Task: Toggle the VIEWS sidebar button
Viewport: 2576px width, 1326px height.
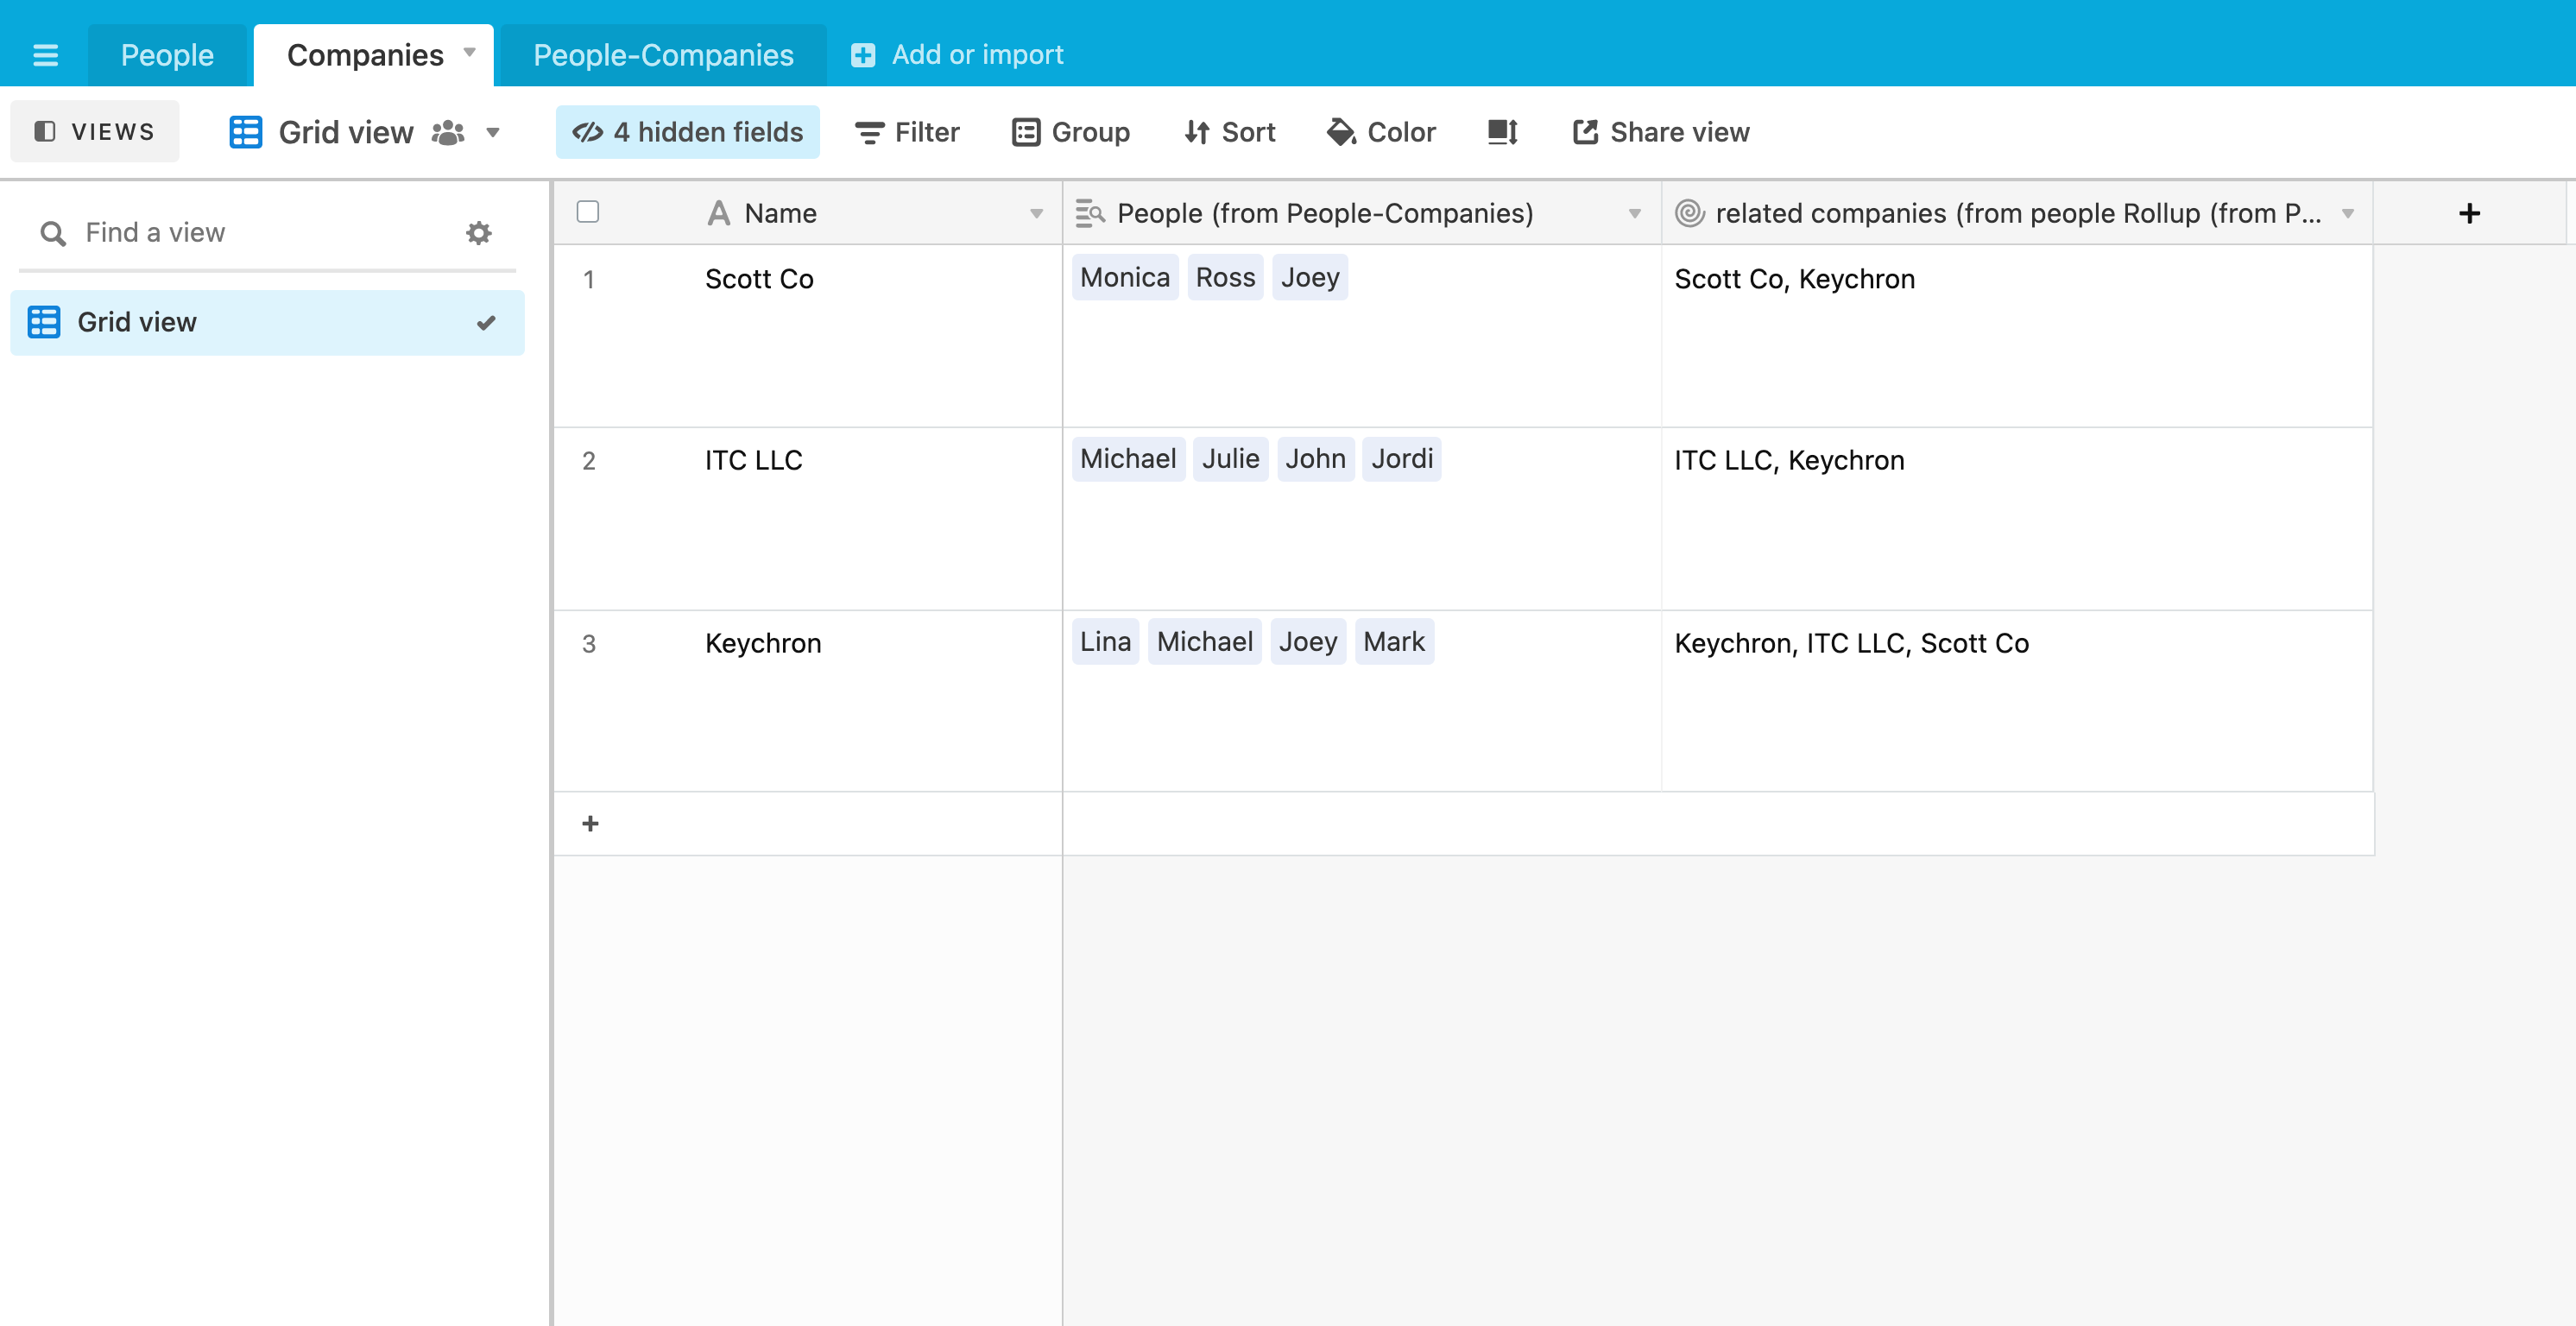Action: click(95, 132)
